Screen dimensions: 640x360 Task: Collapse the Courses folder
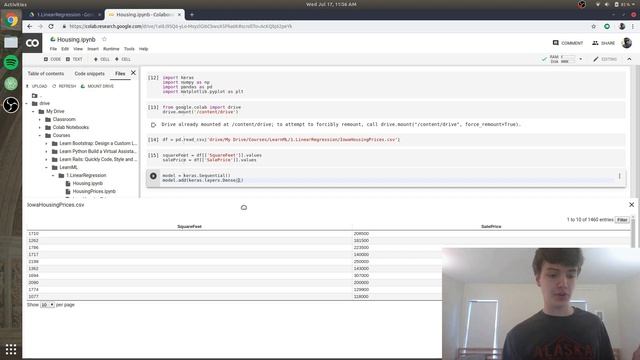point(40,136)
